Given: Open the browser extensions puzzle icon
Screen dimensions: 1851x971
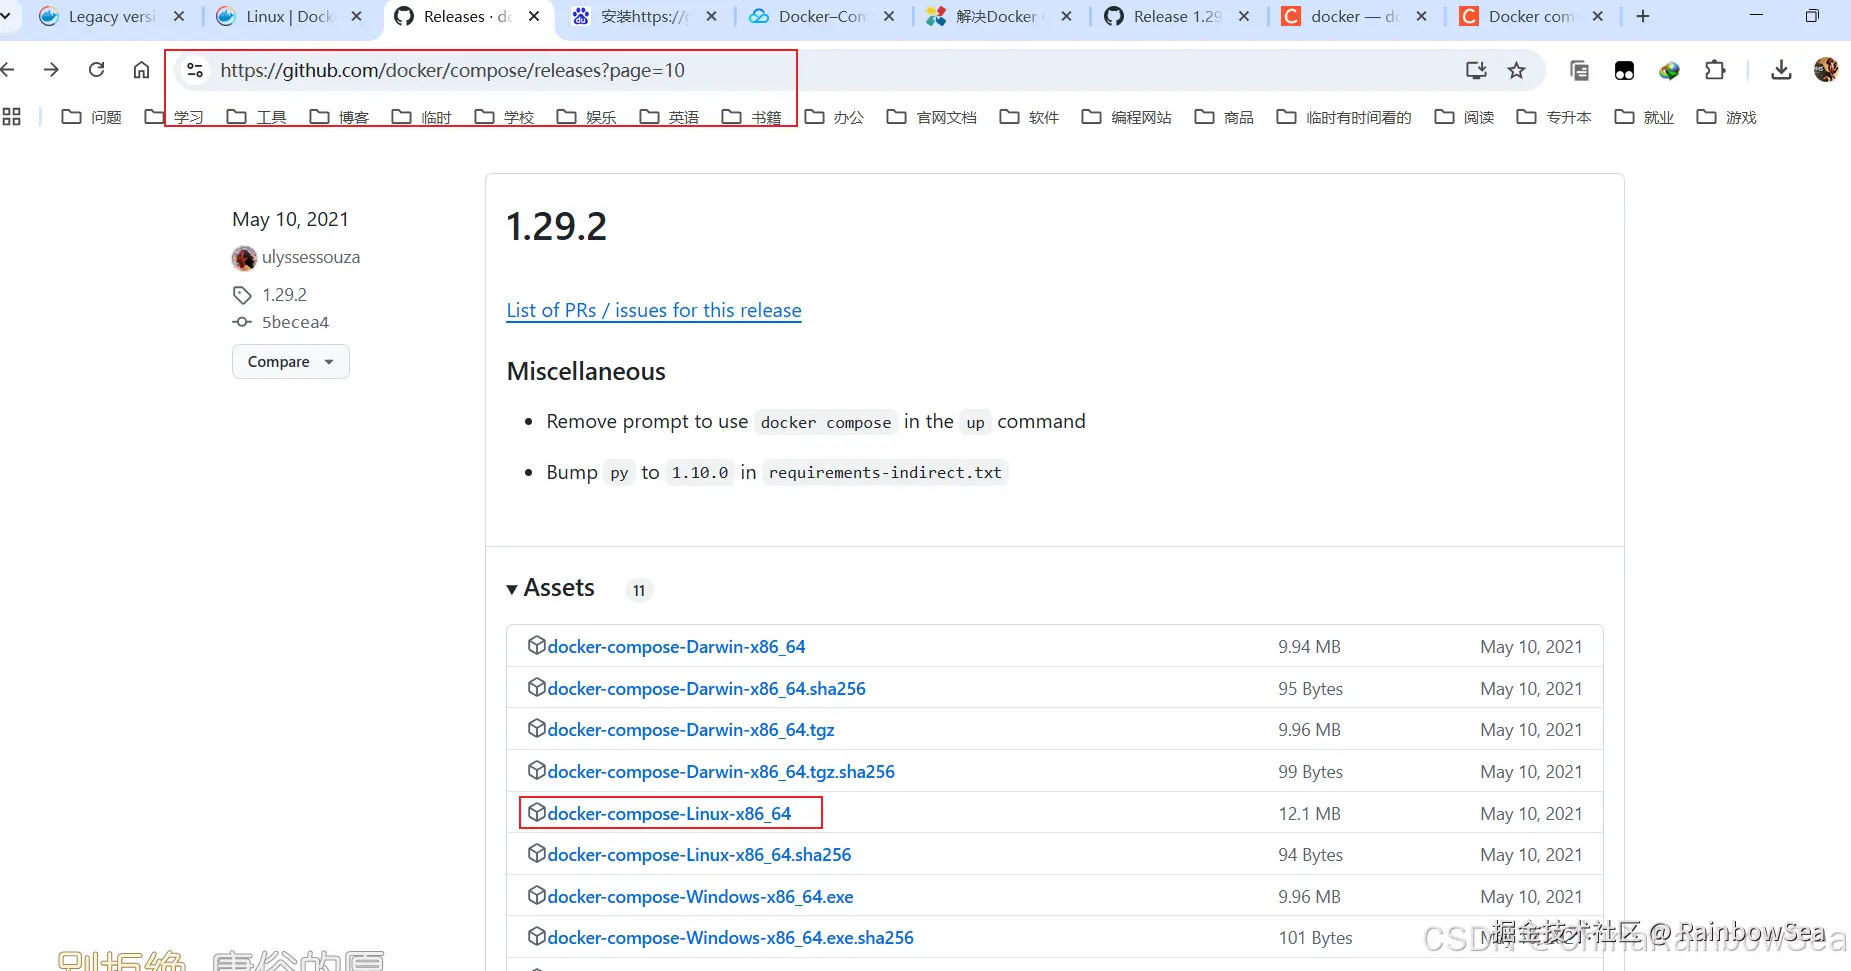Looking at the screenshot, I should point(1715,70).
